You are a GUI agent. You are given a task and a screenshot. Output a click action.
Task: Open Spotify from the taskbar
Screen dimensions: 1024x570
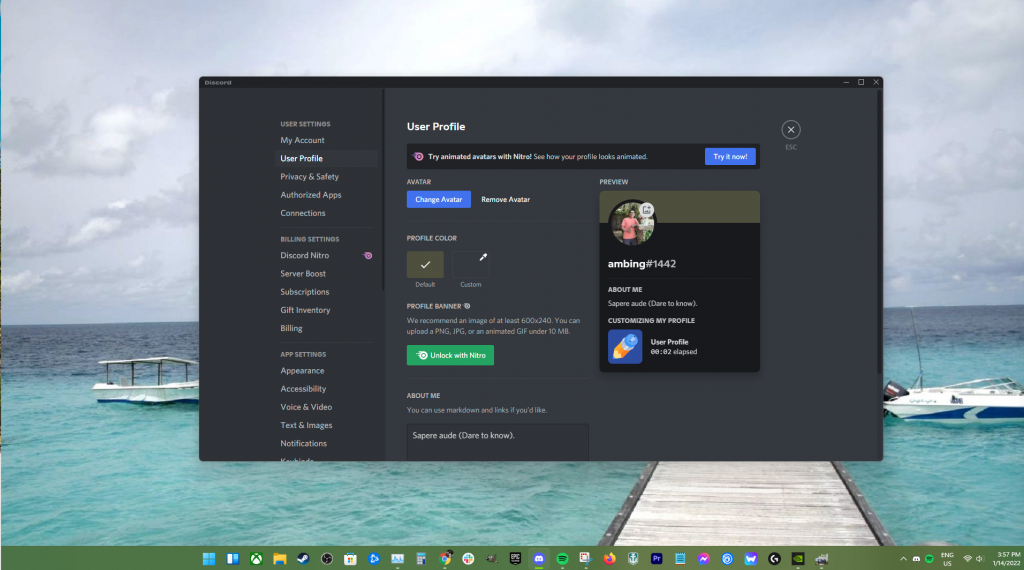tap(562, 558)
